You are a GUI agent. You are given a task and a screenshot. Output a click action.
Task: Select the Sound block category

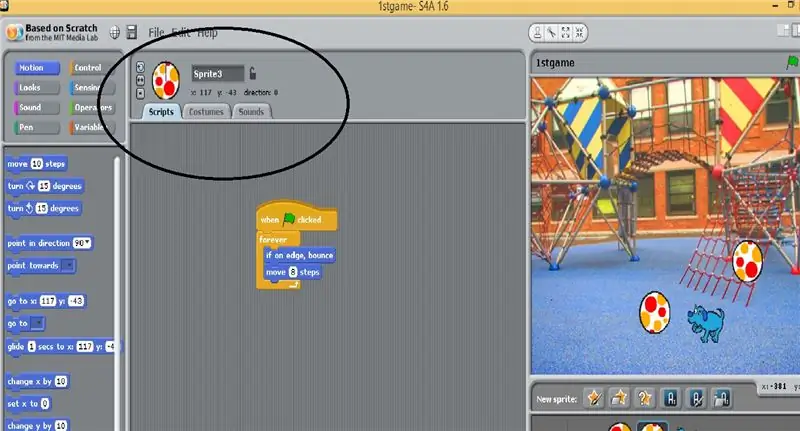(x=37, y=108)
